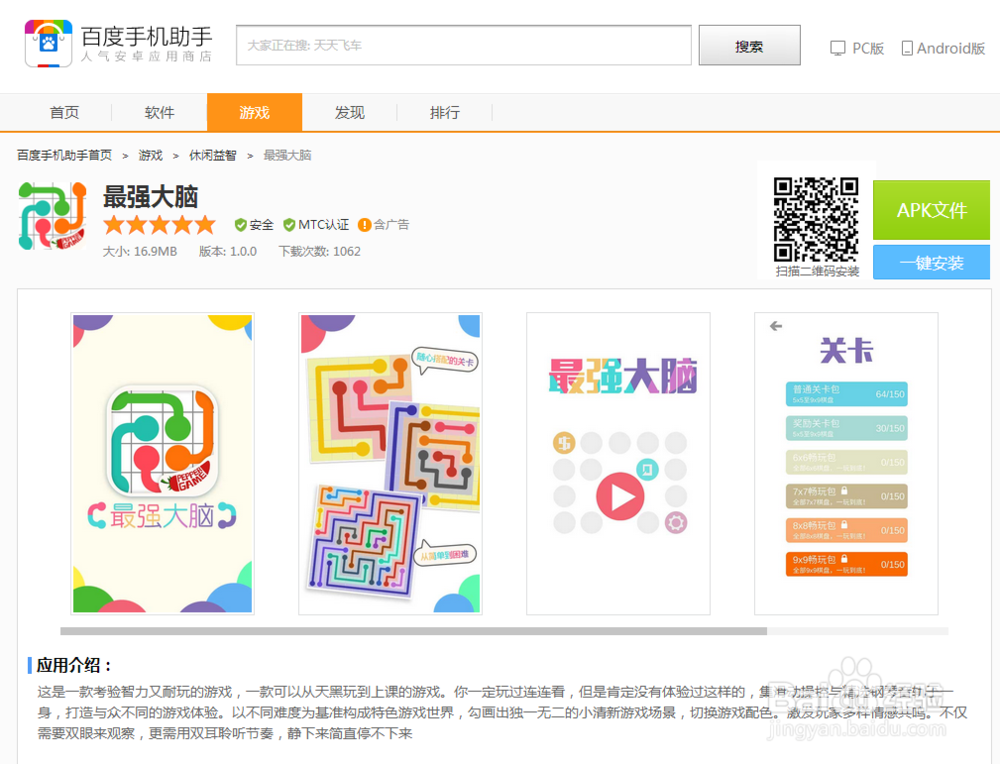Click the 搜索 button
Viewport: 1000px width, 764px height.
pyautogui.click(x=749, y=45)
